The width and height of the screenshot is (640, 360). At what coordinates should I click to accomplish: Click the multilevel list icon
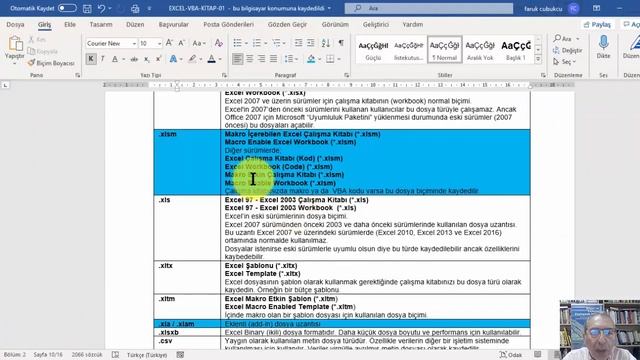(x=276, y=43)
